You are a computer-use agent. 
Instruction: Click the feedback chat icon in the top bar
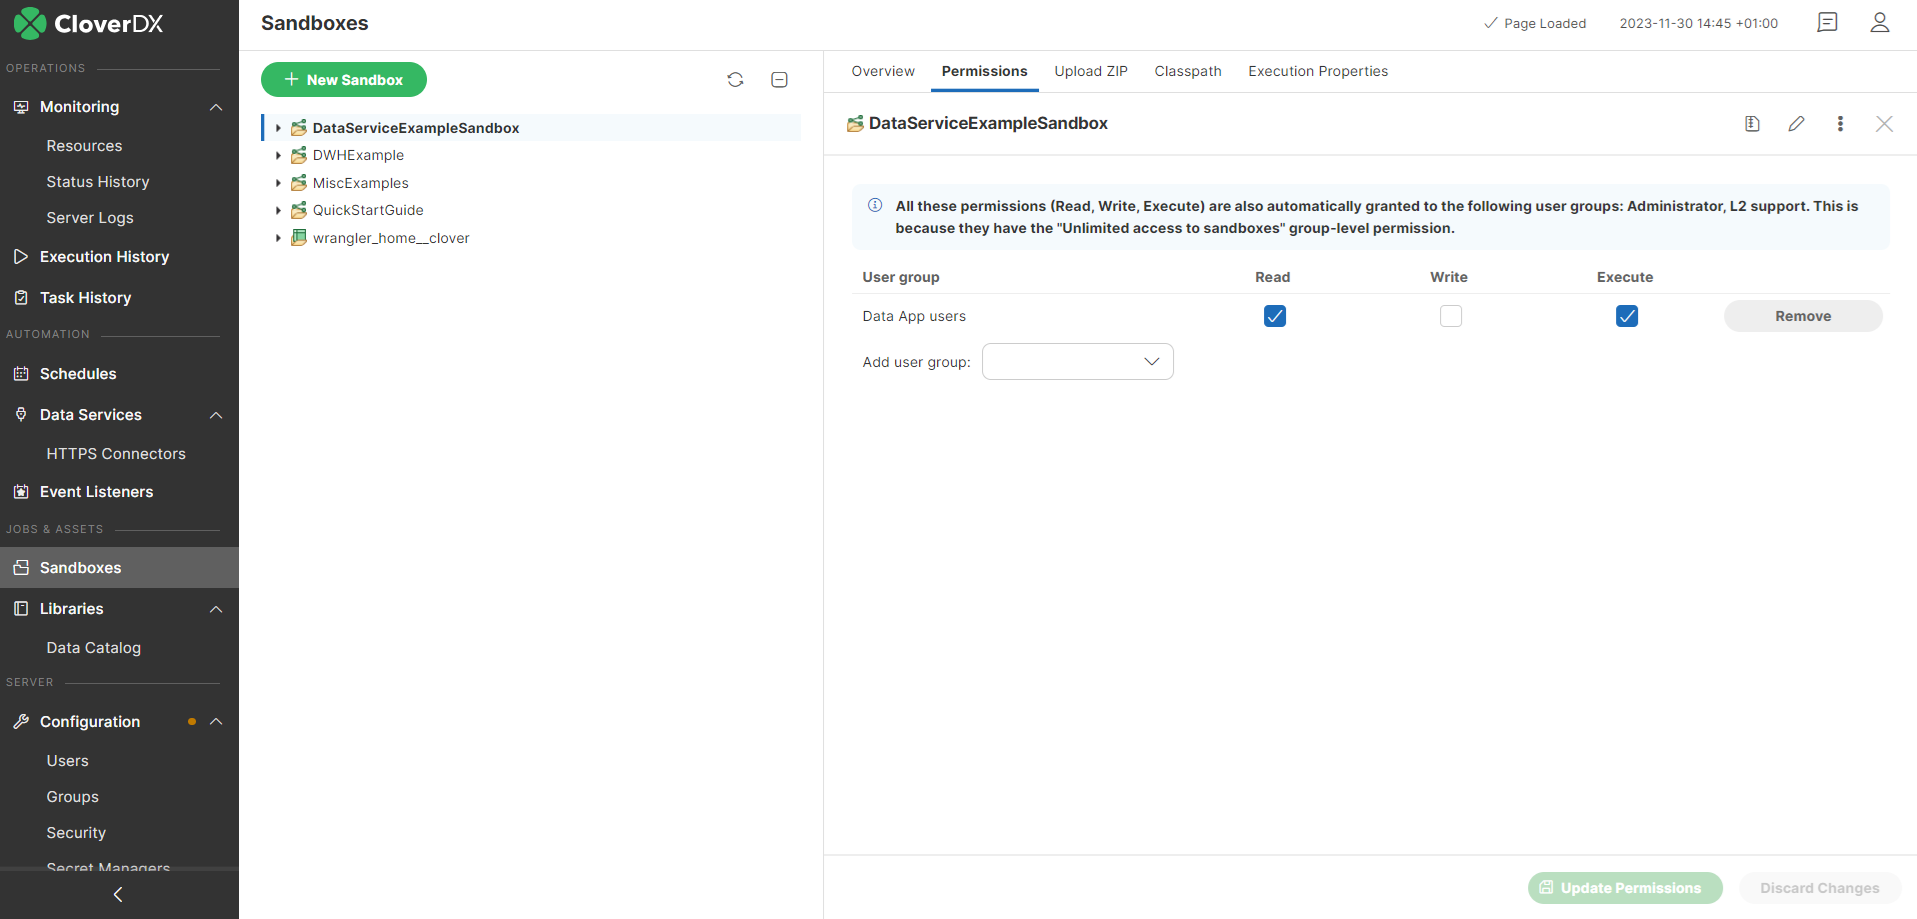1827,22
